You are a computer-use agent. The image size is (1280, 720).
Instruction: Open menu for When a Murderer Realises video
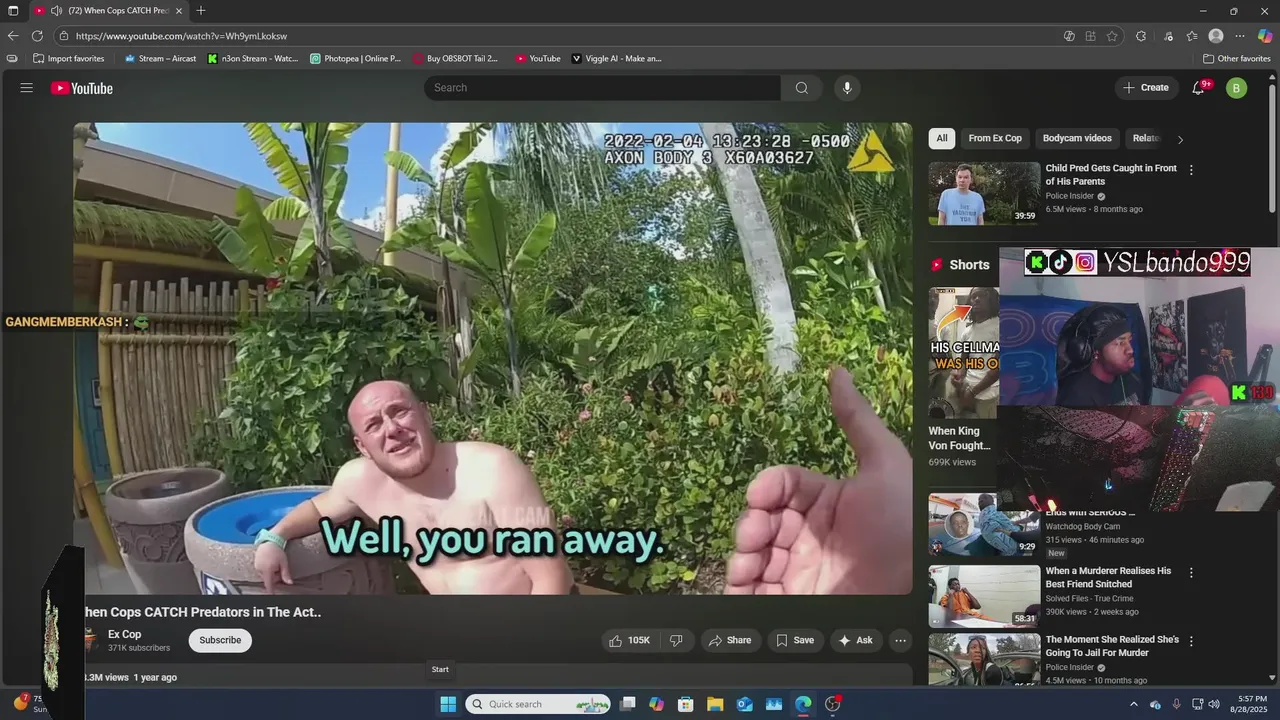(x=1191, y=573)
